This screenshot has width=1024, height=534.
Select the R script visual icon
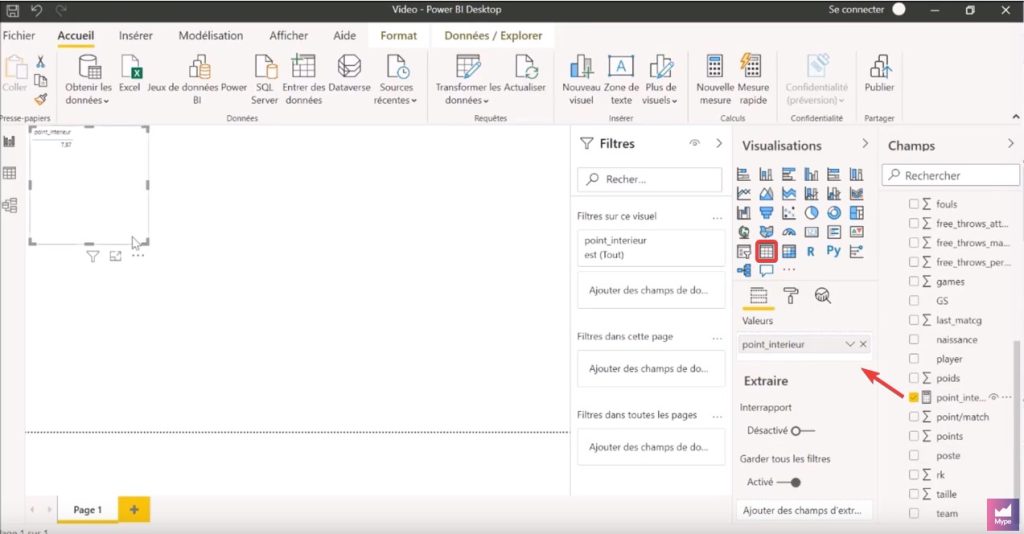point(810,251)
